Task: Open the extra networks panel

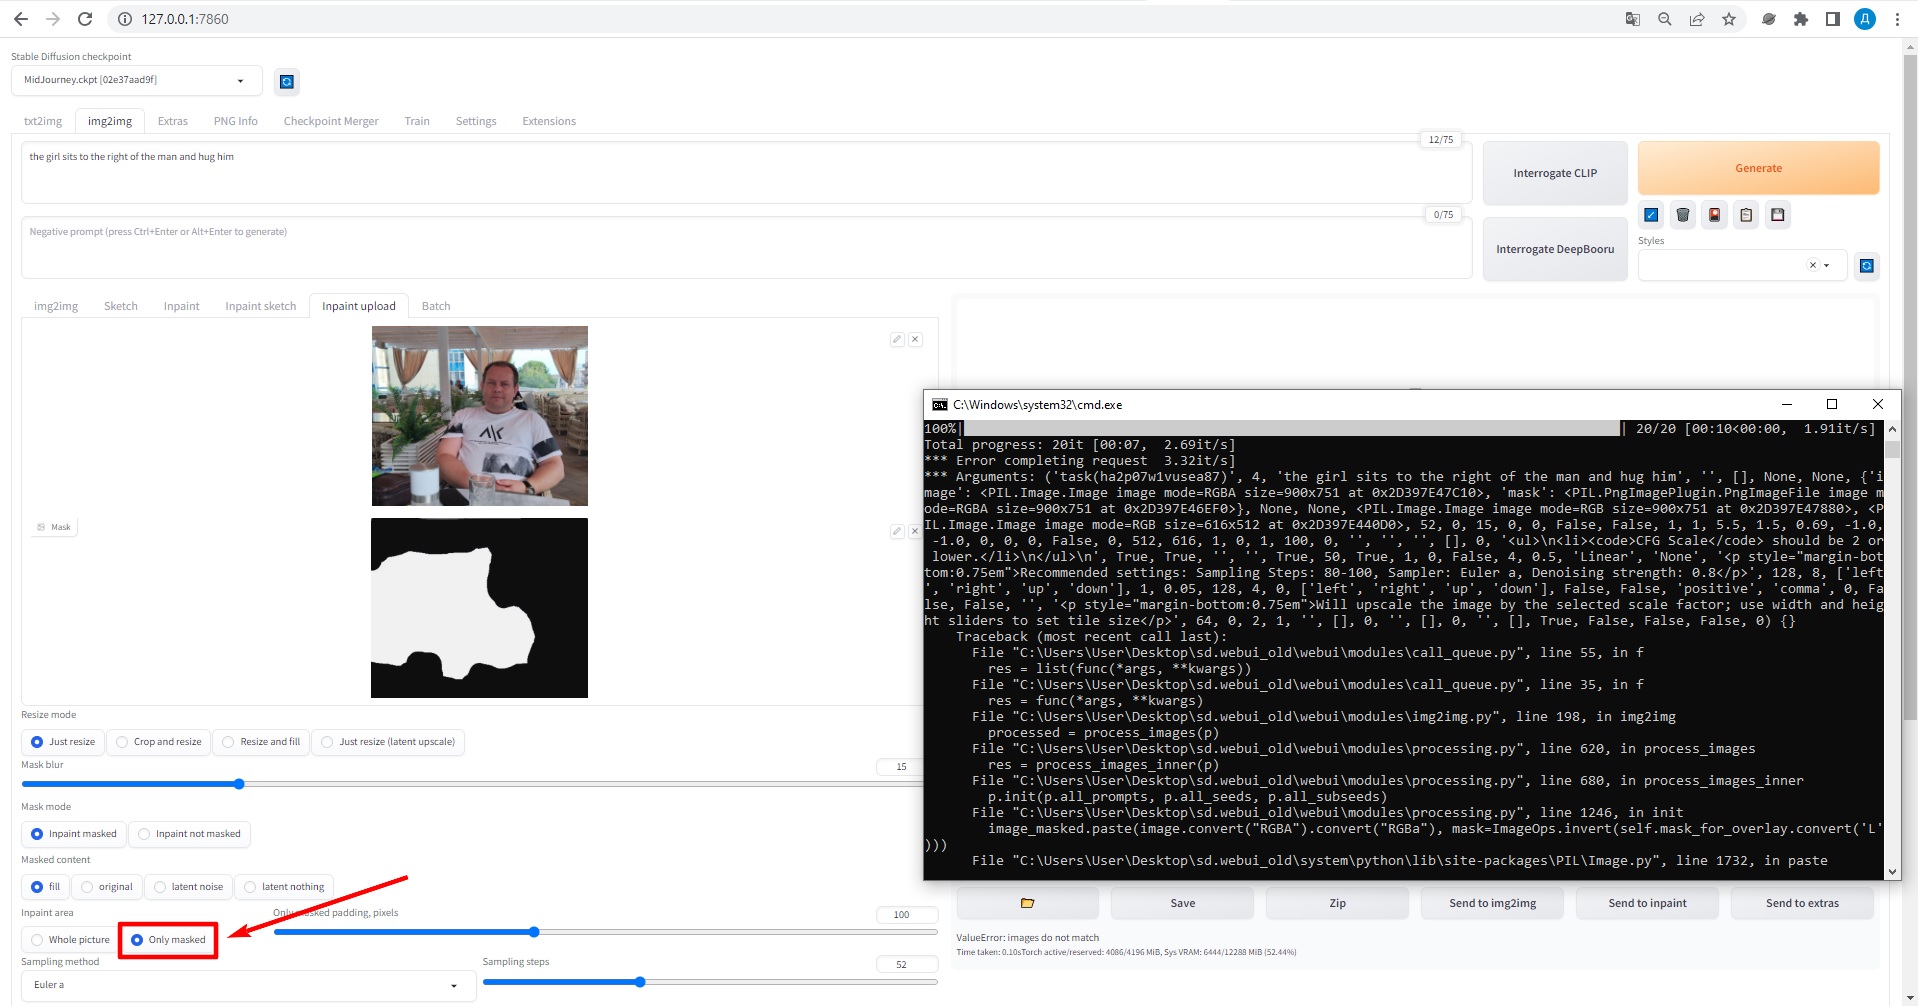Action: coord(1714,214)
